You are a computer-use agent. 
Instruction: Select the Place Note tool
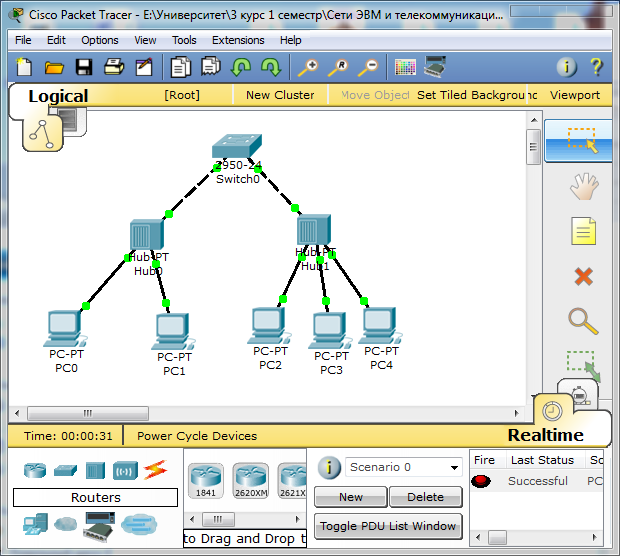[x=583, y=231]
